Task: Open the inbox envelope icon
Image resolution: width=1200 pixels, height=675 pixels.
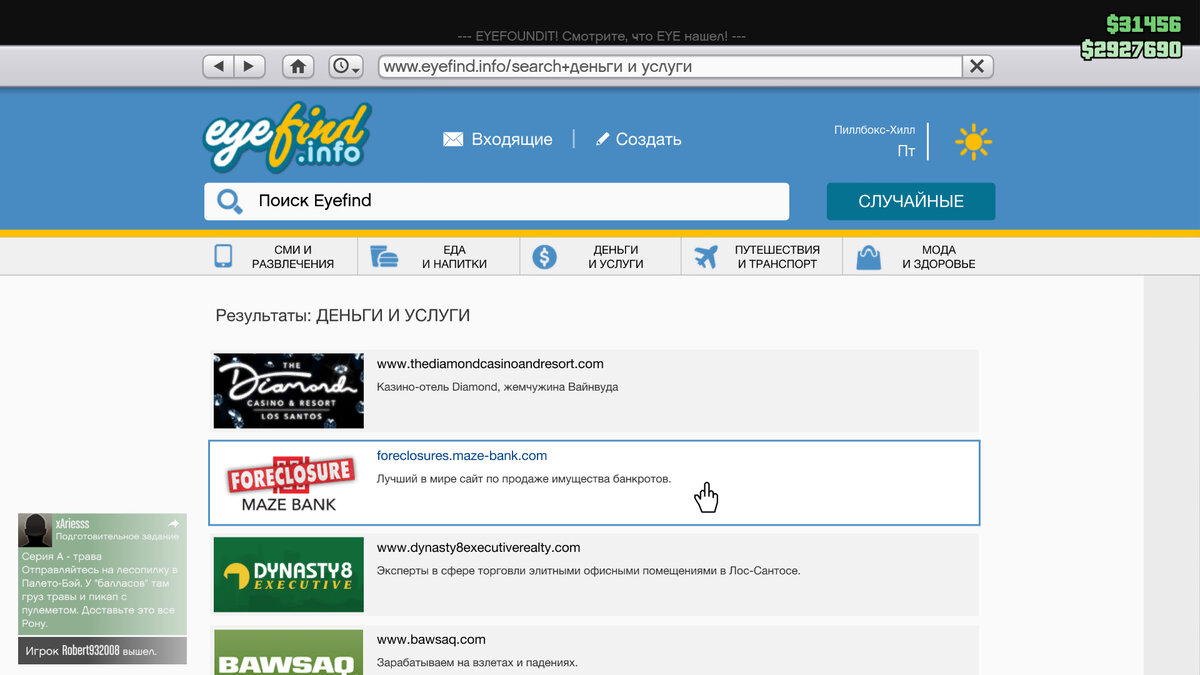Action: (453, 139)
